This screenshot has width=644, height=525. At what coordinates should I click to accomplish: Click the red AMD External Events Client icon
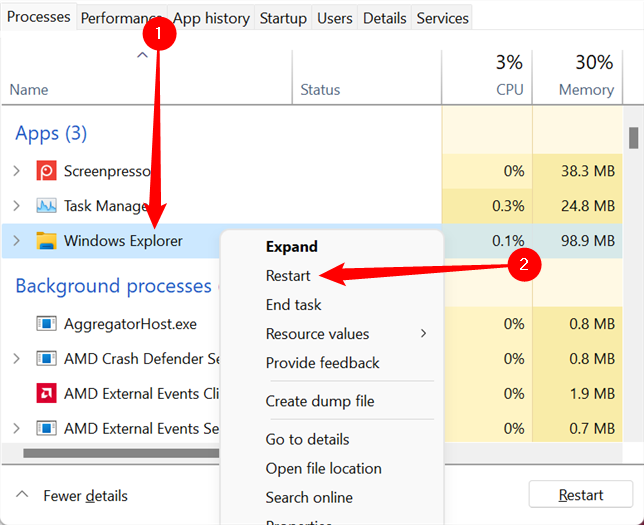pyautogui.click(x=46, y=393)
